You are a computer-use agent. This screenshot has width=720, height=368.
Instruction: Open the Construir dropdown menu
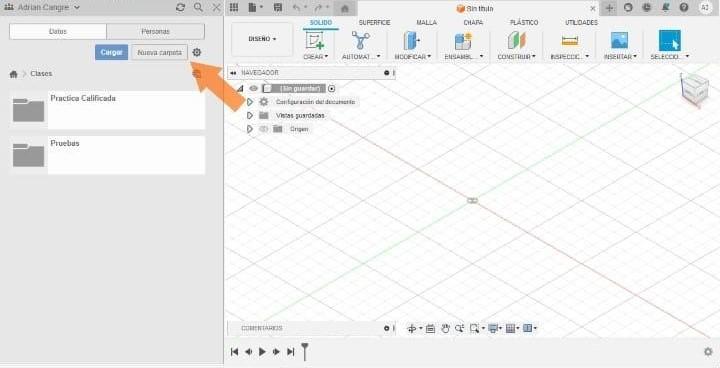(x=516, y=57)
